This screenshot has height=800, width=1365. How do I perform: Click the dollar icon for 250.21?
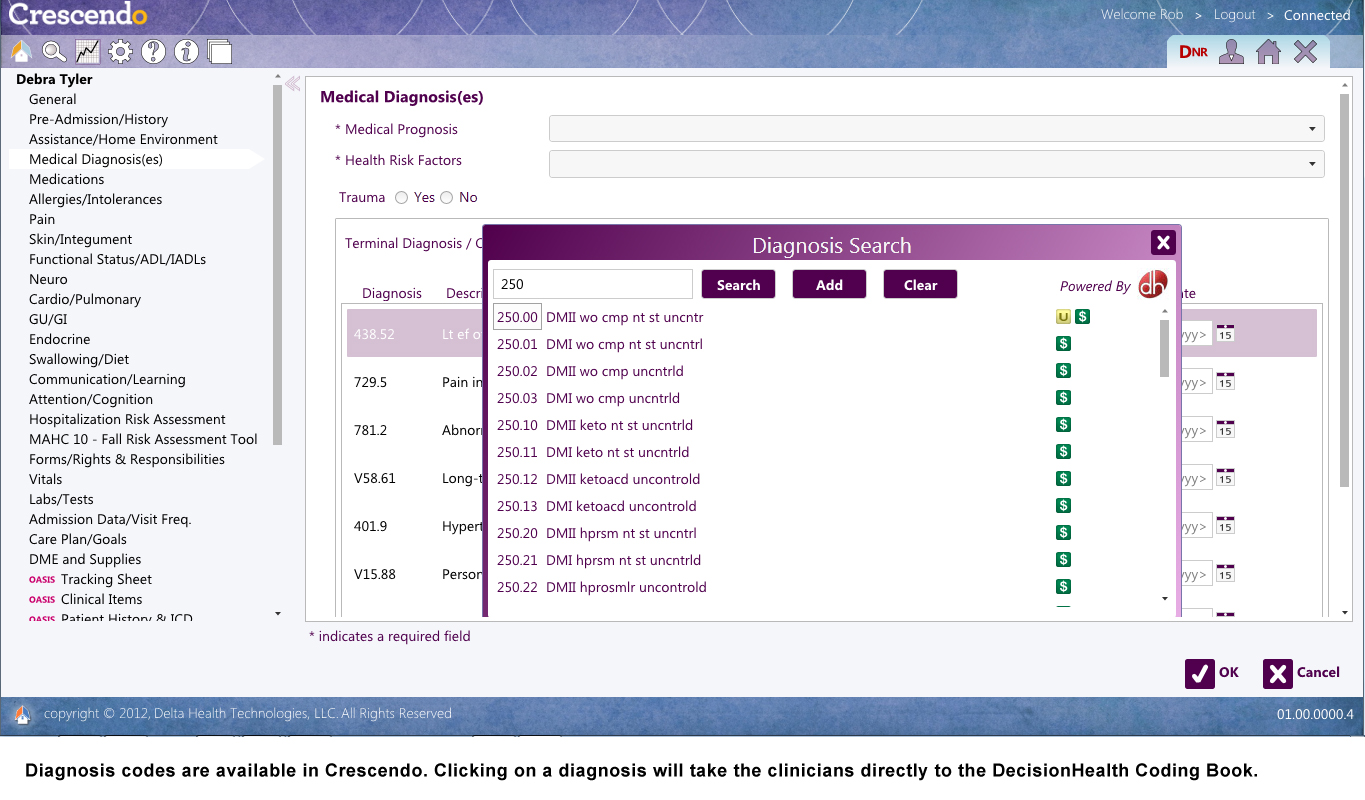(1063, 560)
